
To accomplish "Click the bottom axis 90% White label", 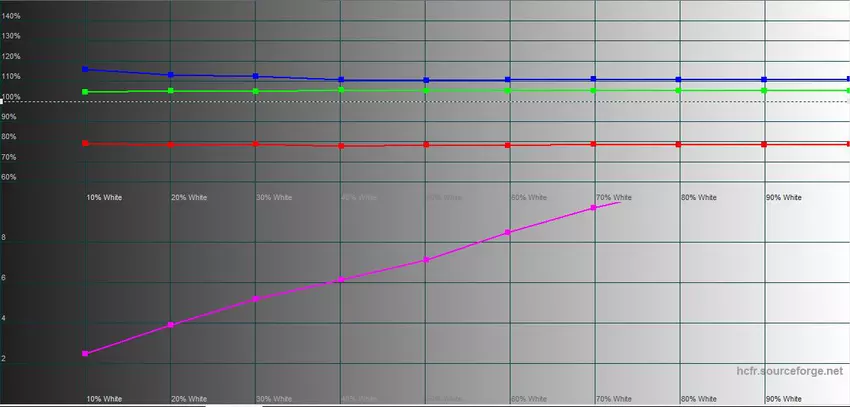I will (x=783, y=399).
